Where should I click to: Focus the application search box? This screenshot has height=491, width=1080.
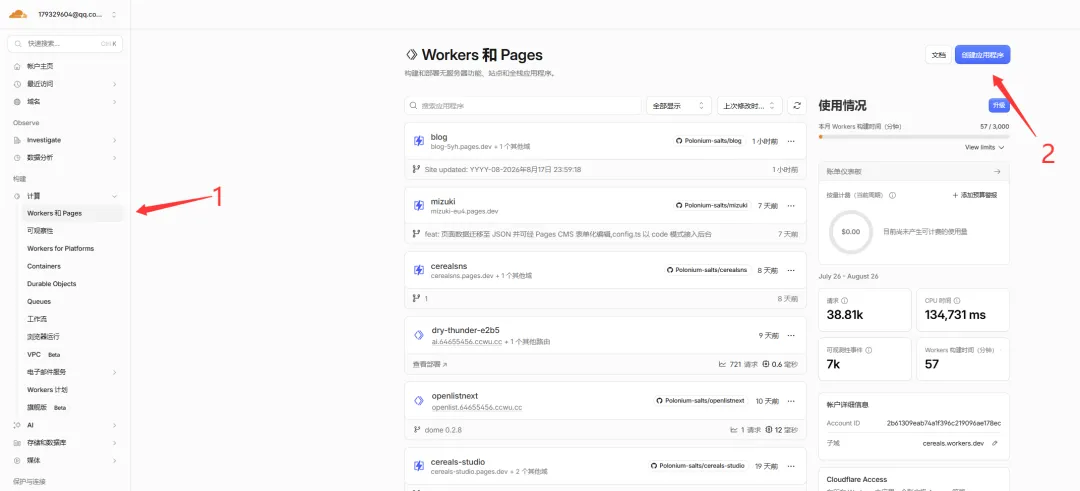tap(523, 105)
